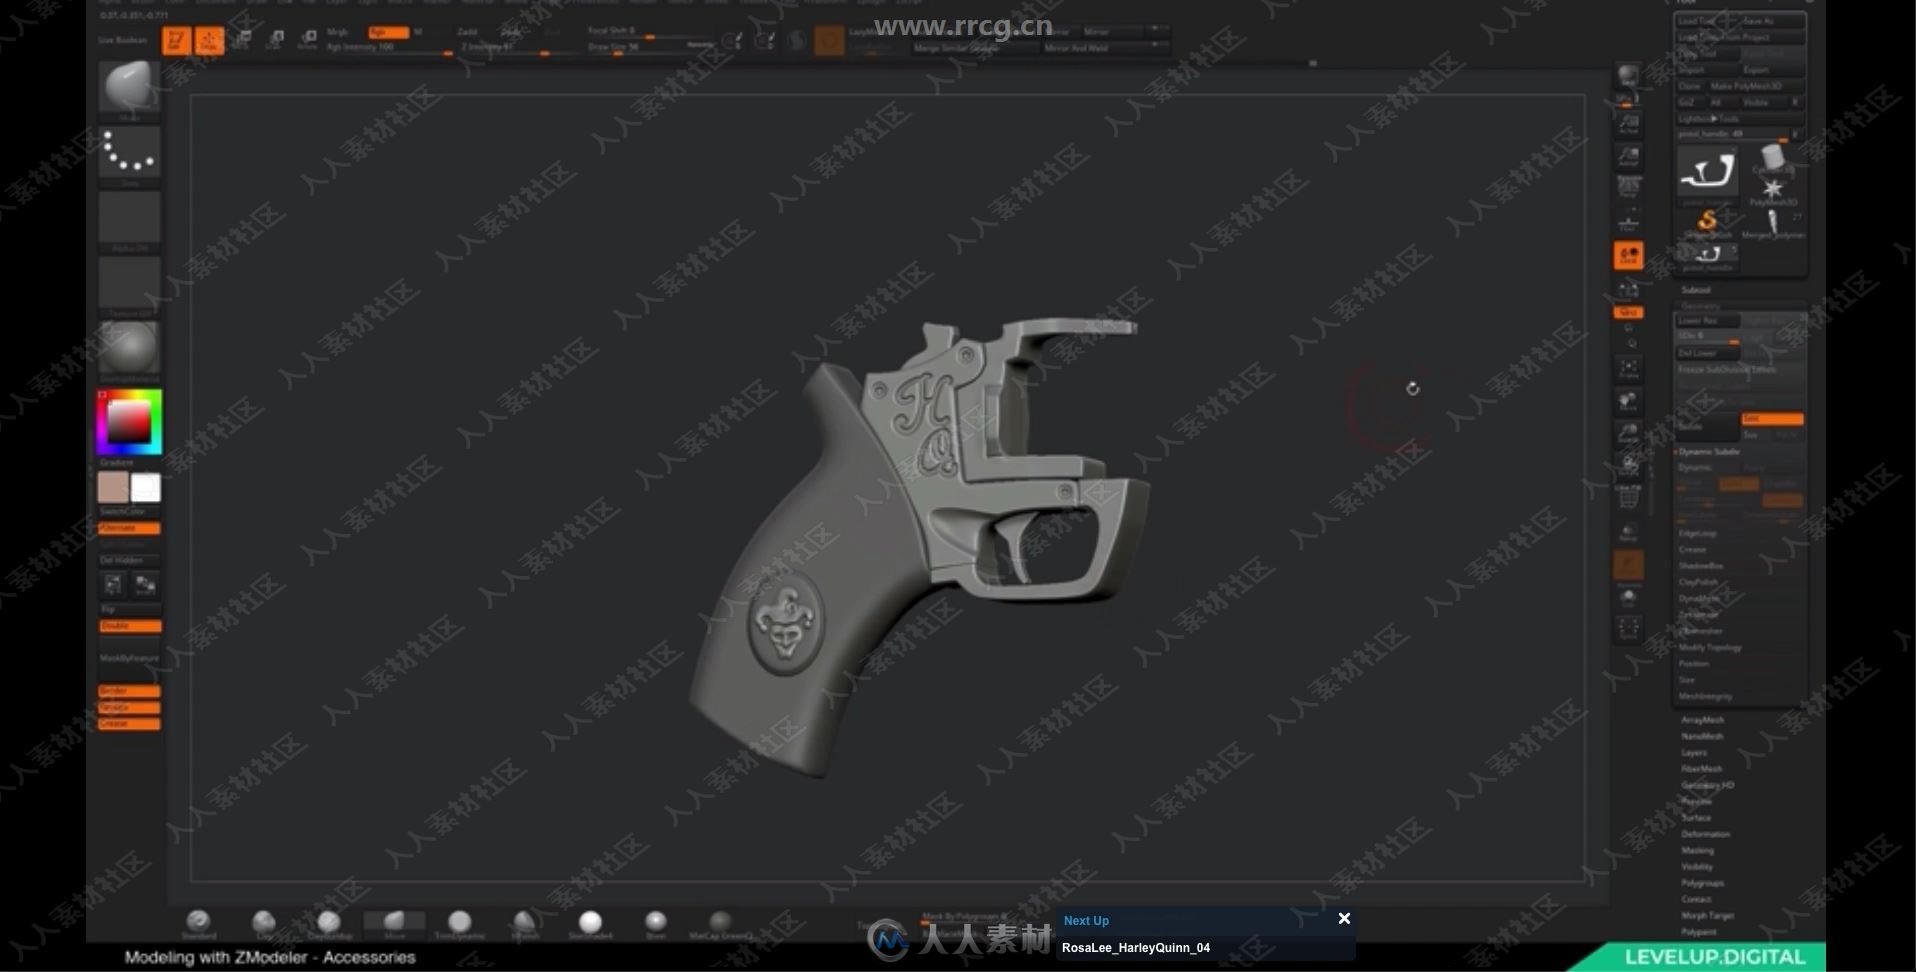Select the white secondary color swatch
The image size is (1916, 972).
pyautogui.click(x=146, y=487)
